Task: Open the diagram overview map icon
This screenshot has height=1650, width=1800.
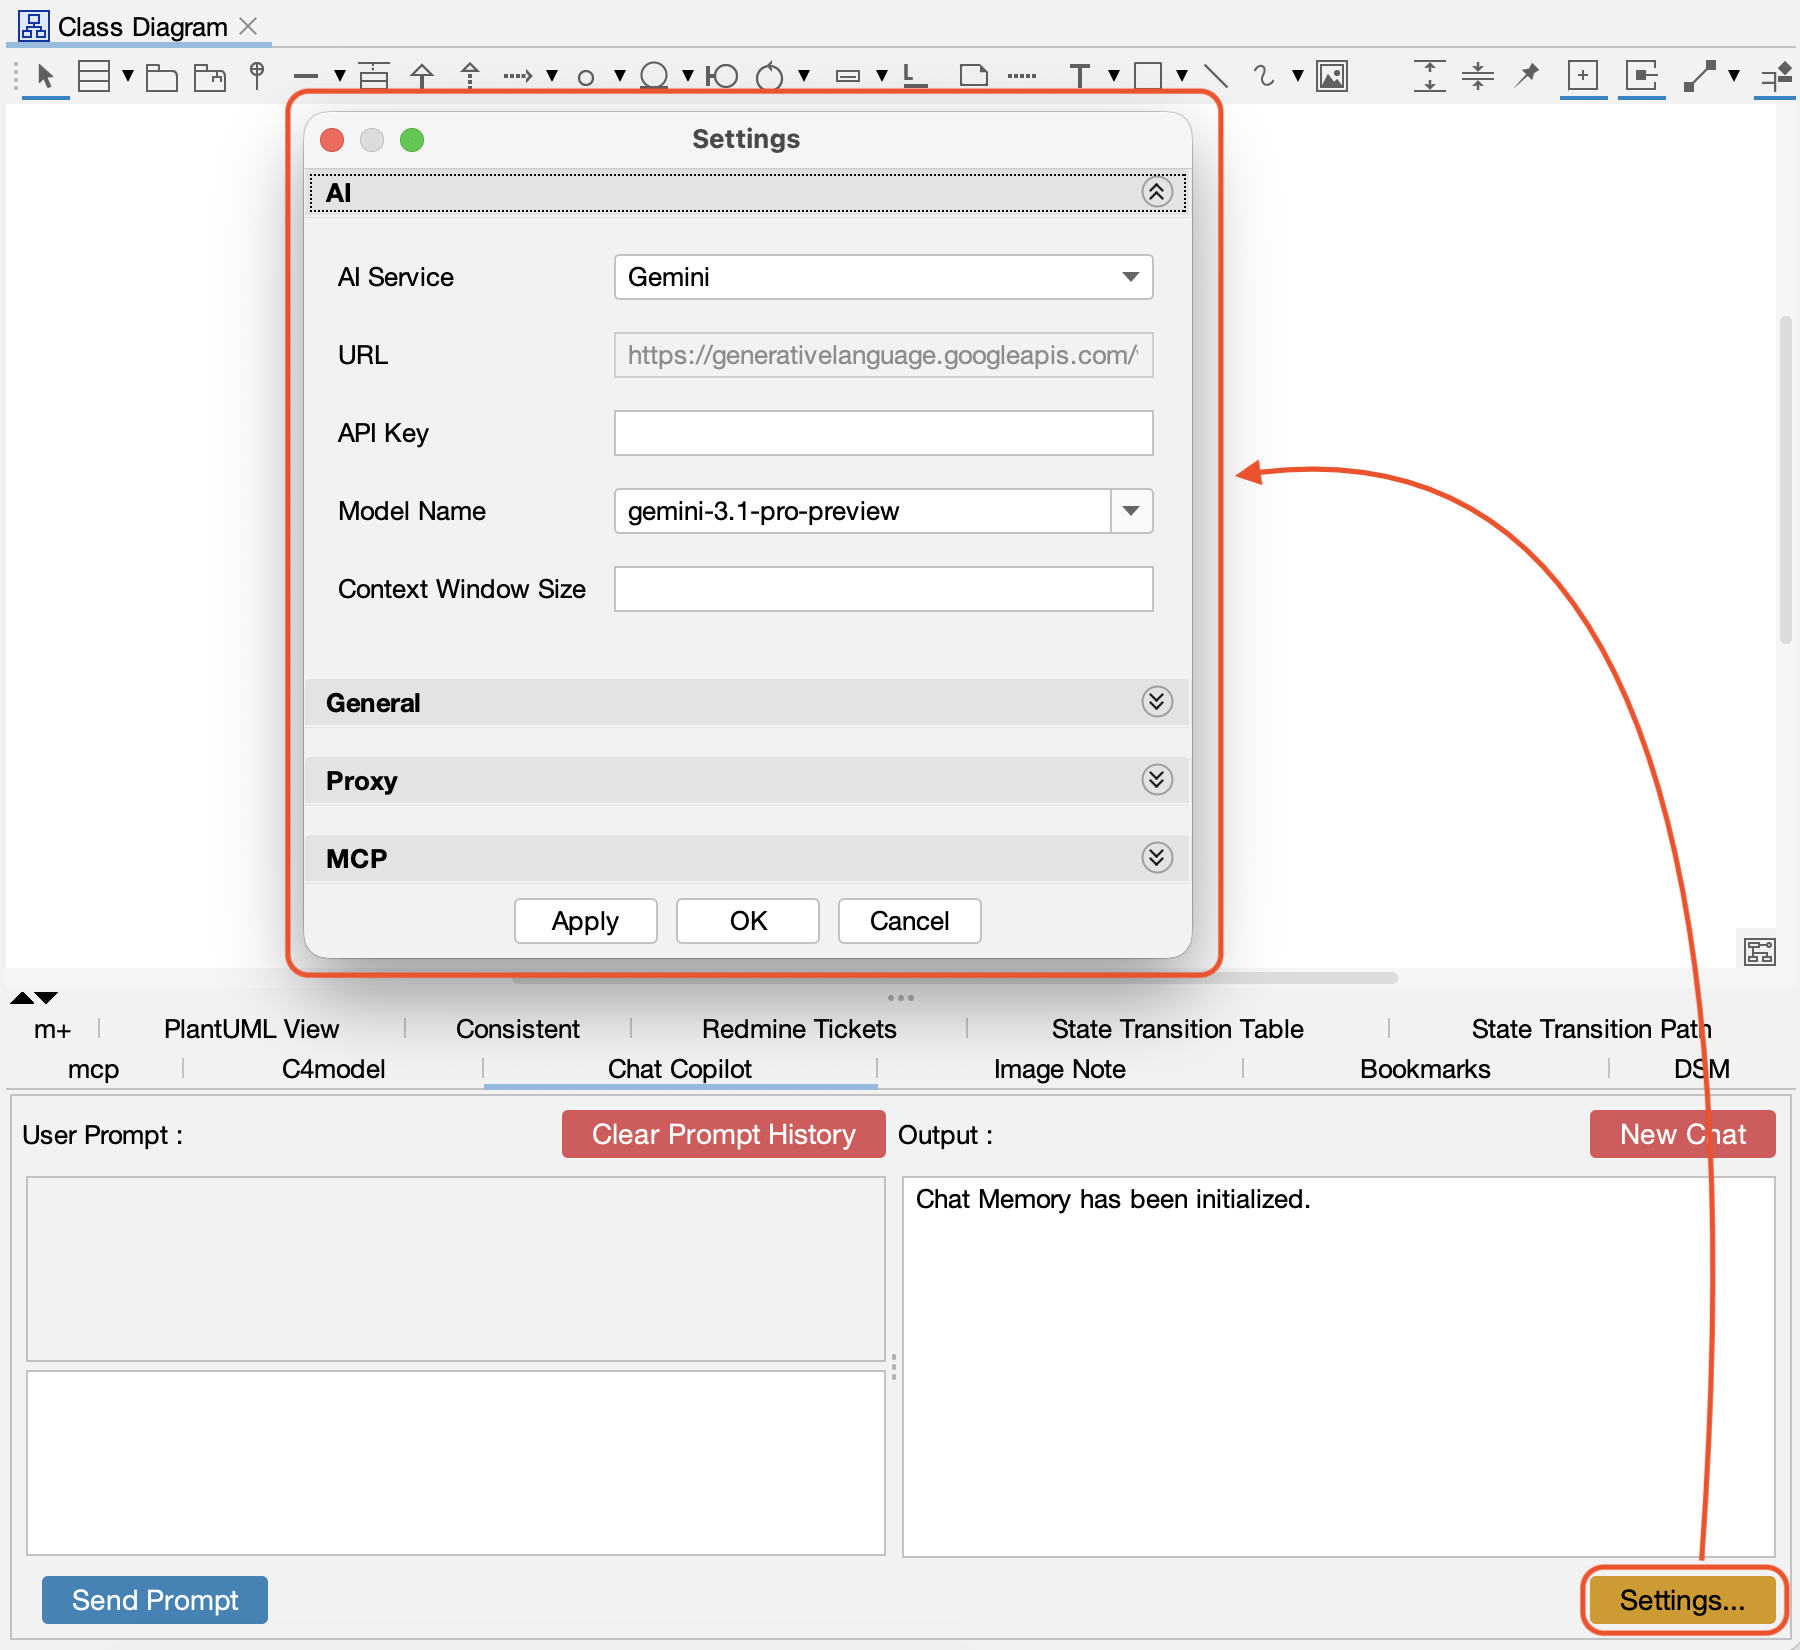Action: (x=1759, y=952)
